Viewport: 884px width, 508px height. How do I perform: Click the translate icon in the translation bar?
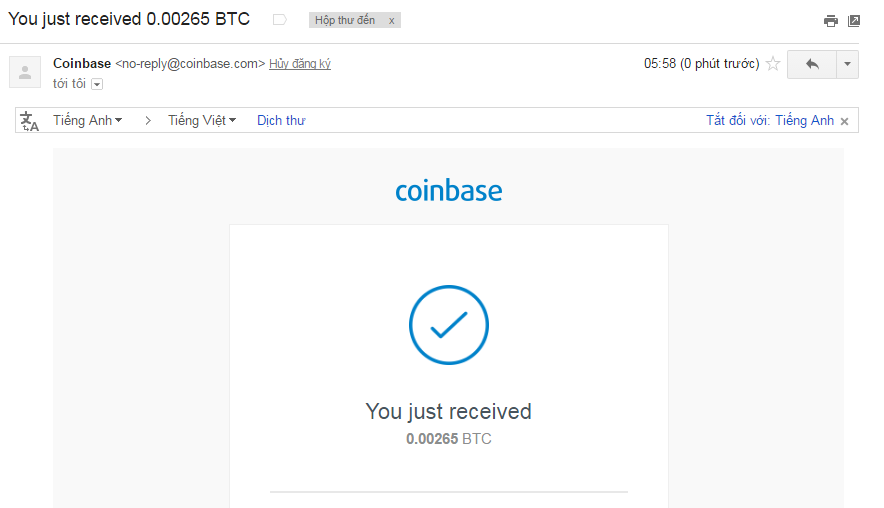[29, 121]
